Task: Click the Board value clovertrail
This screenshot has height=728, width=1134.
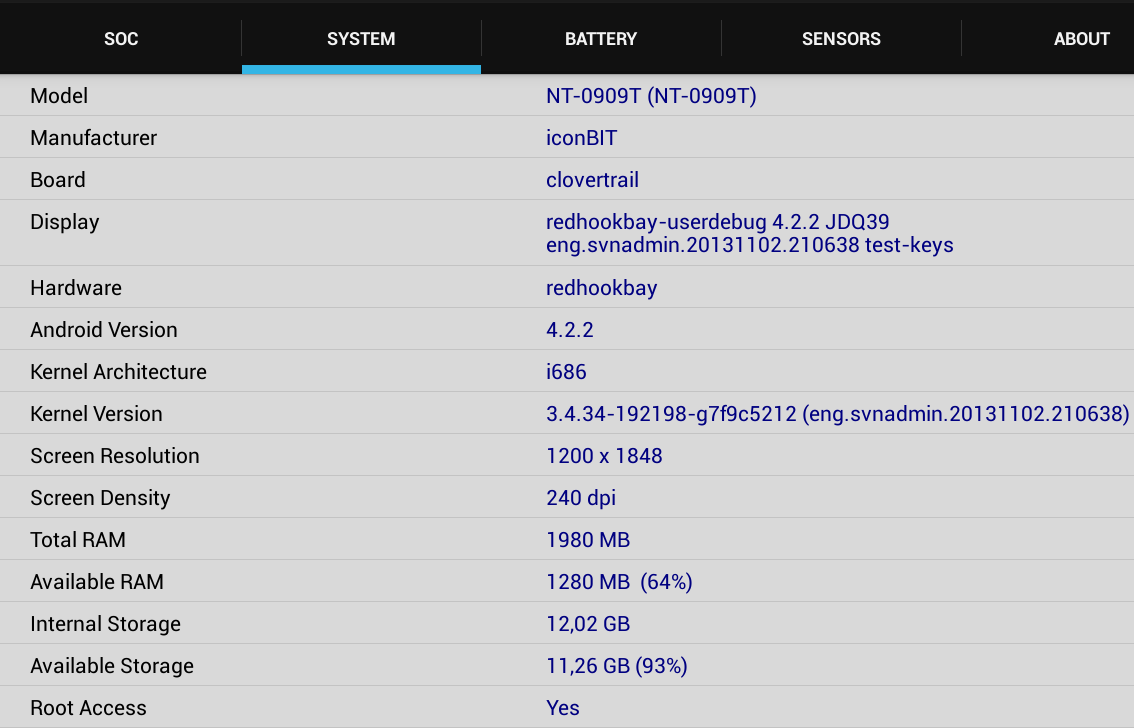Action: click(x=592, y=180)
